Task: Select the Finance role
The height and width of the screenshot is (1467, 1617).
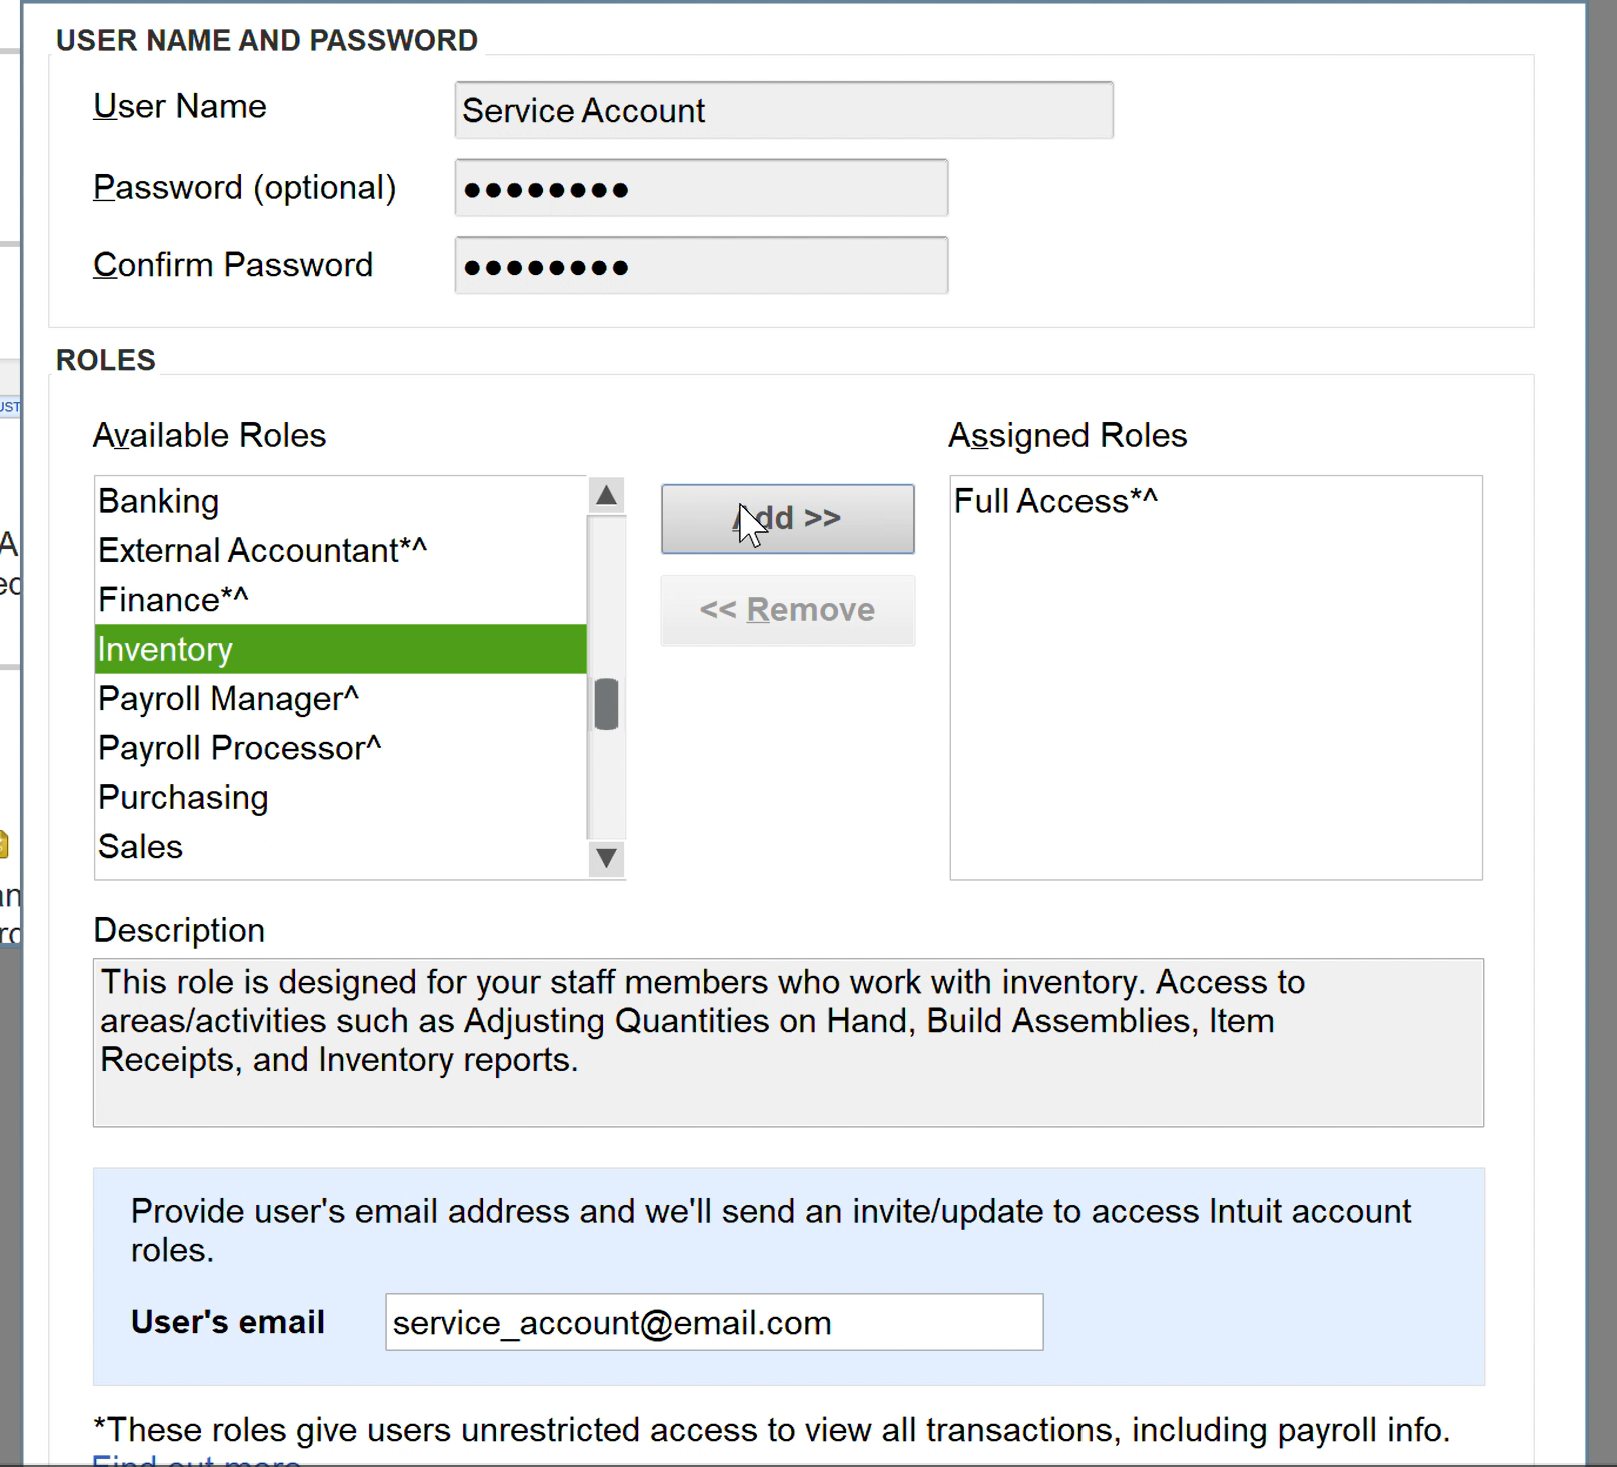Action: pos(173,599)
